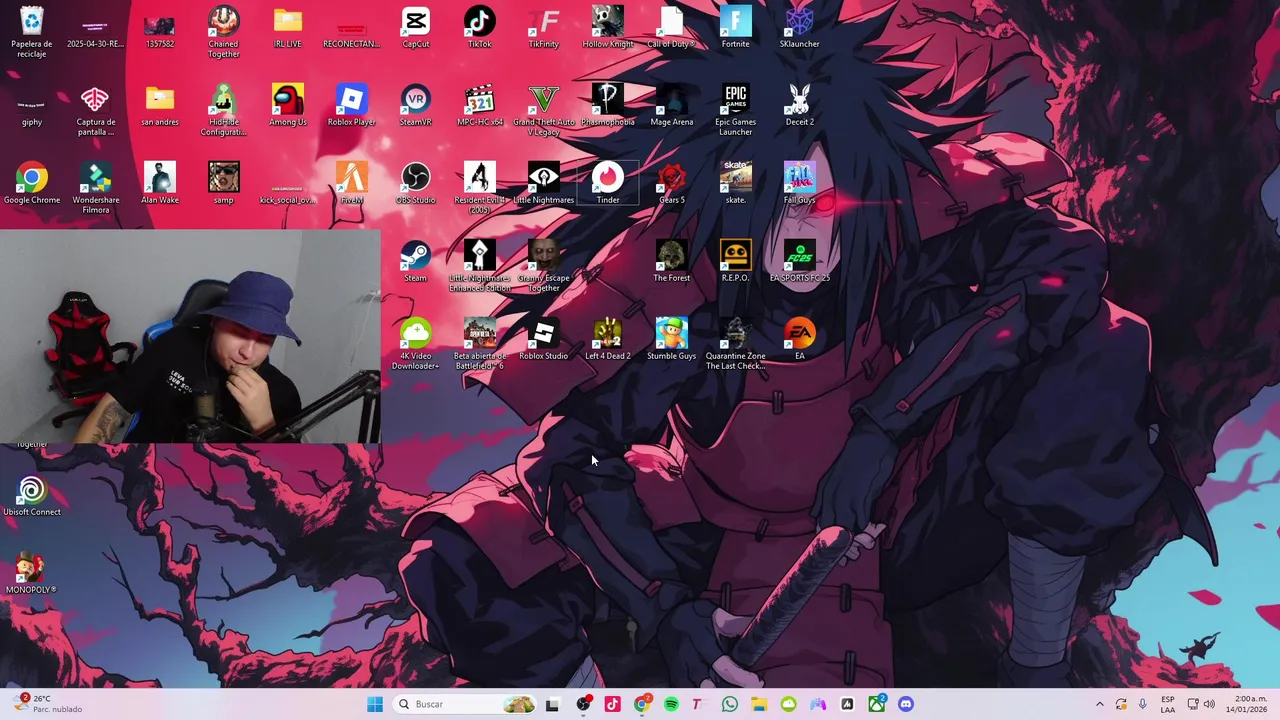Select the Among Us shortcut
The height and width of the screenshot is (720, 1280).
288,106
